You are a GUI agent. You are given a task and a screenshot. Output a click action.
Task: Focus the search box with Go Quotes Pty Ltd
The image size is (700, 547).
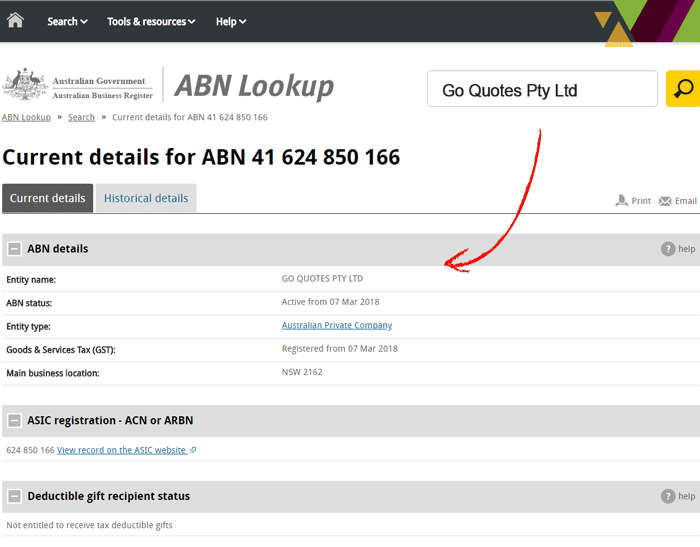pyautogui.click(x=542, y=88)
